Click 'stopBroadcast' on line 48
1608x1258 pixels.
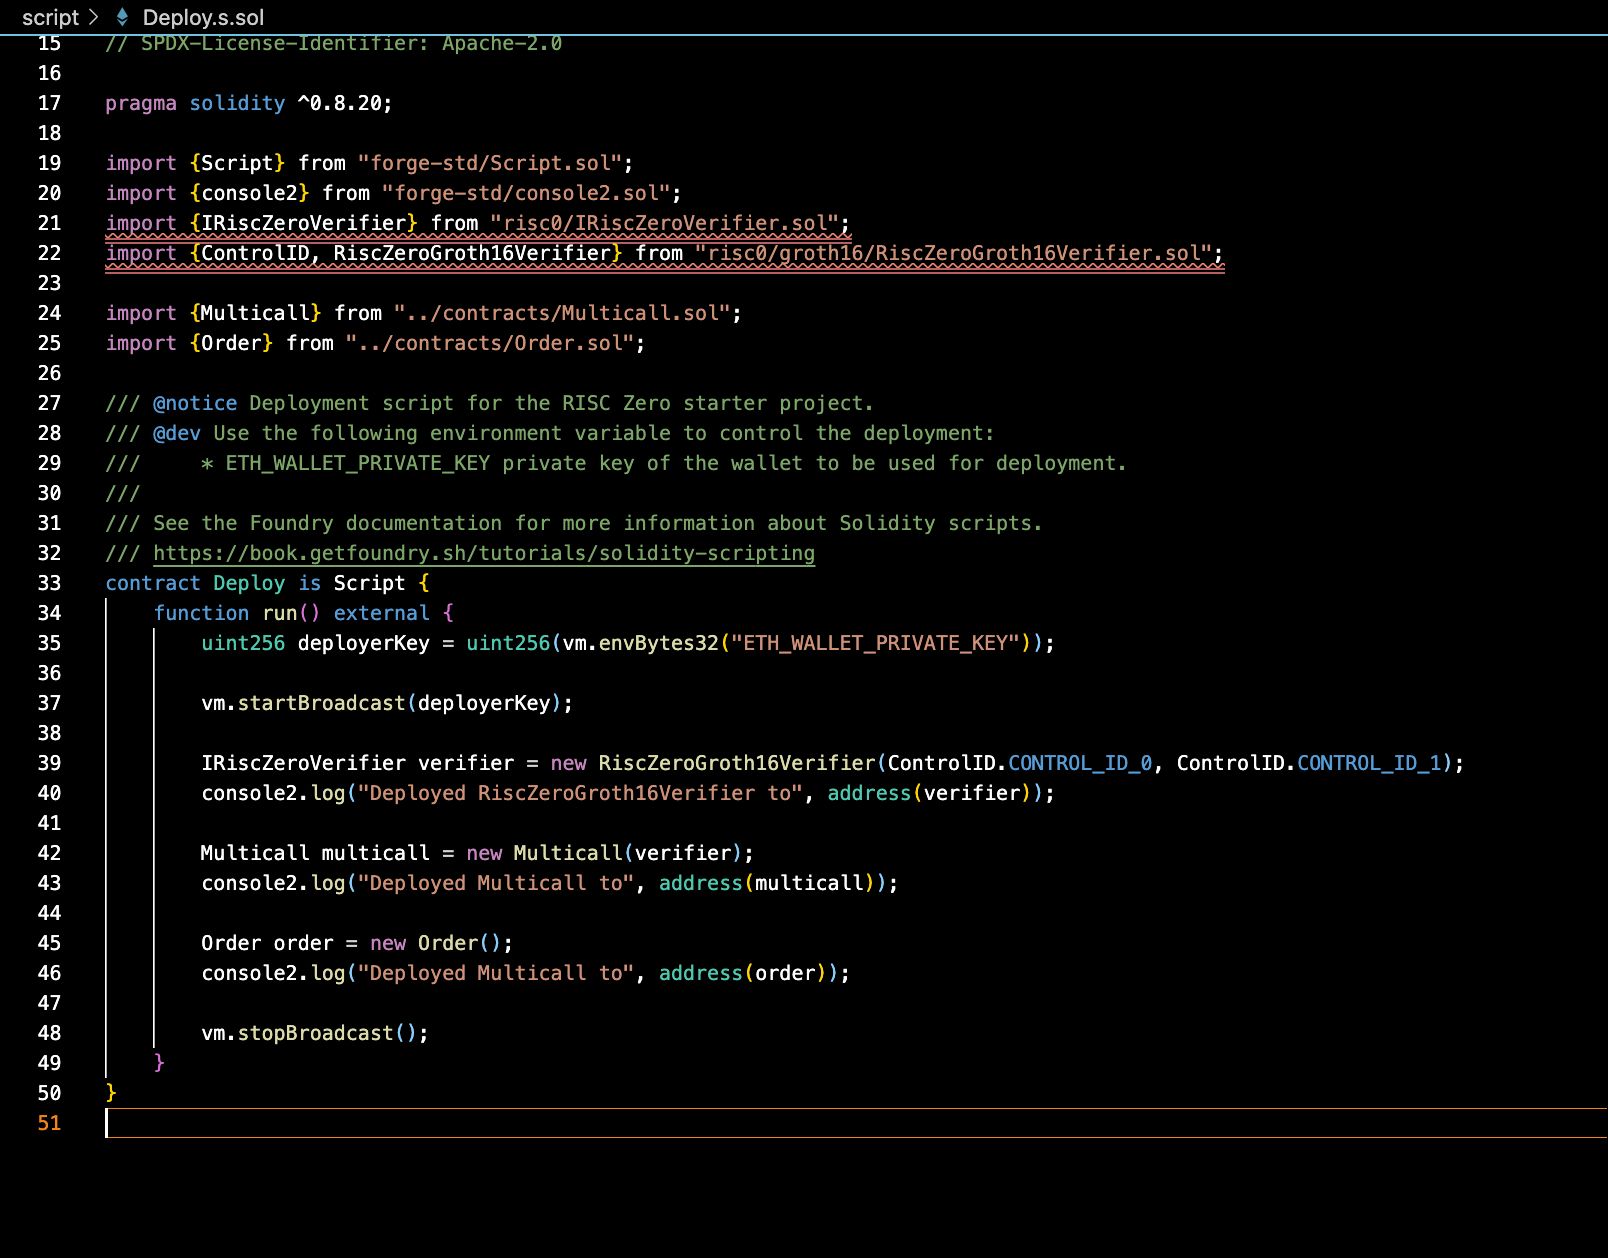pos(316,1033)
